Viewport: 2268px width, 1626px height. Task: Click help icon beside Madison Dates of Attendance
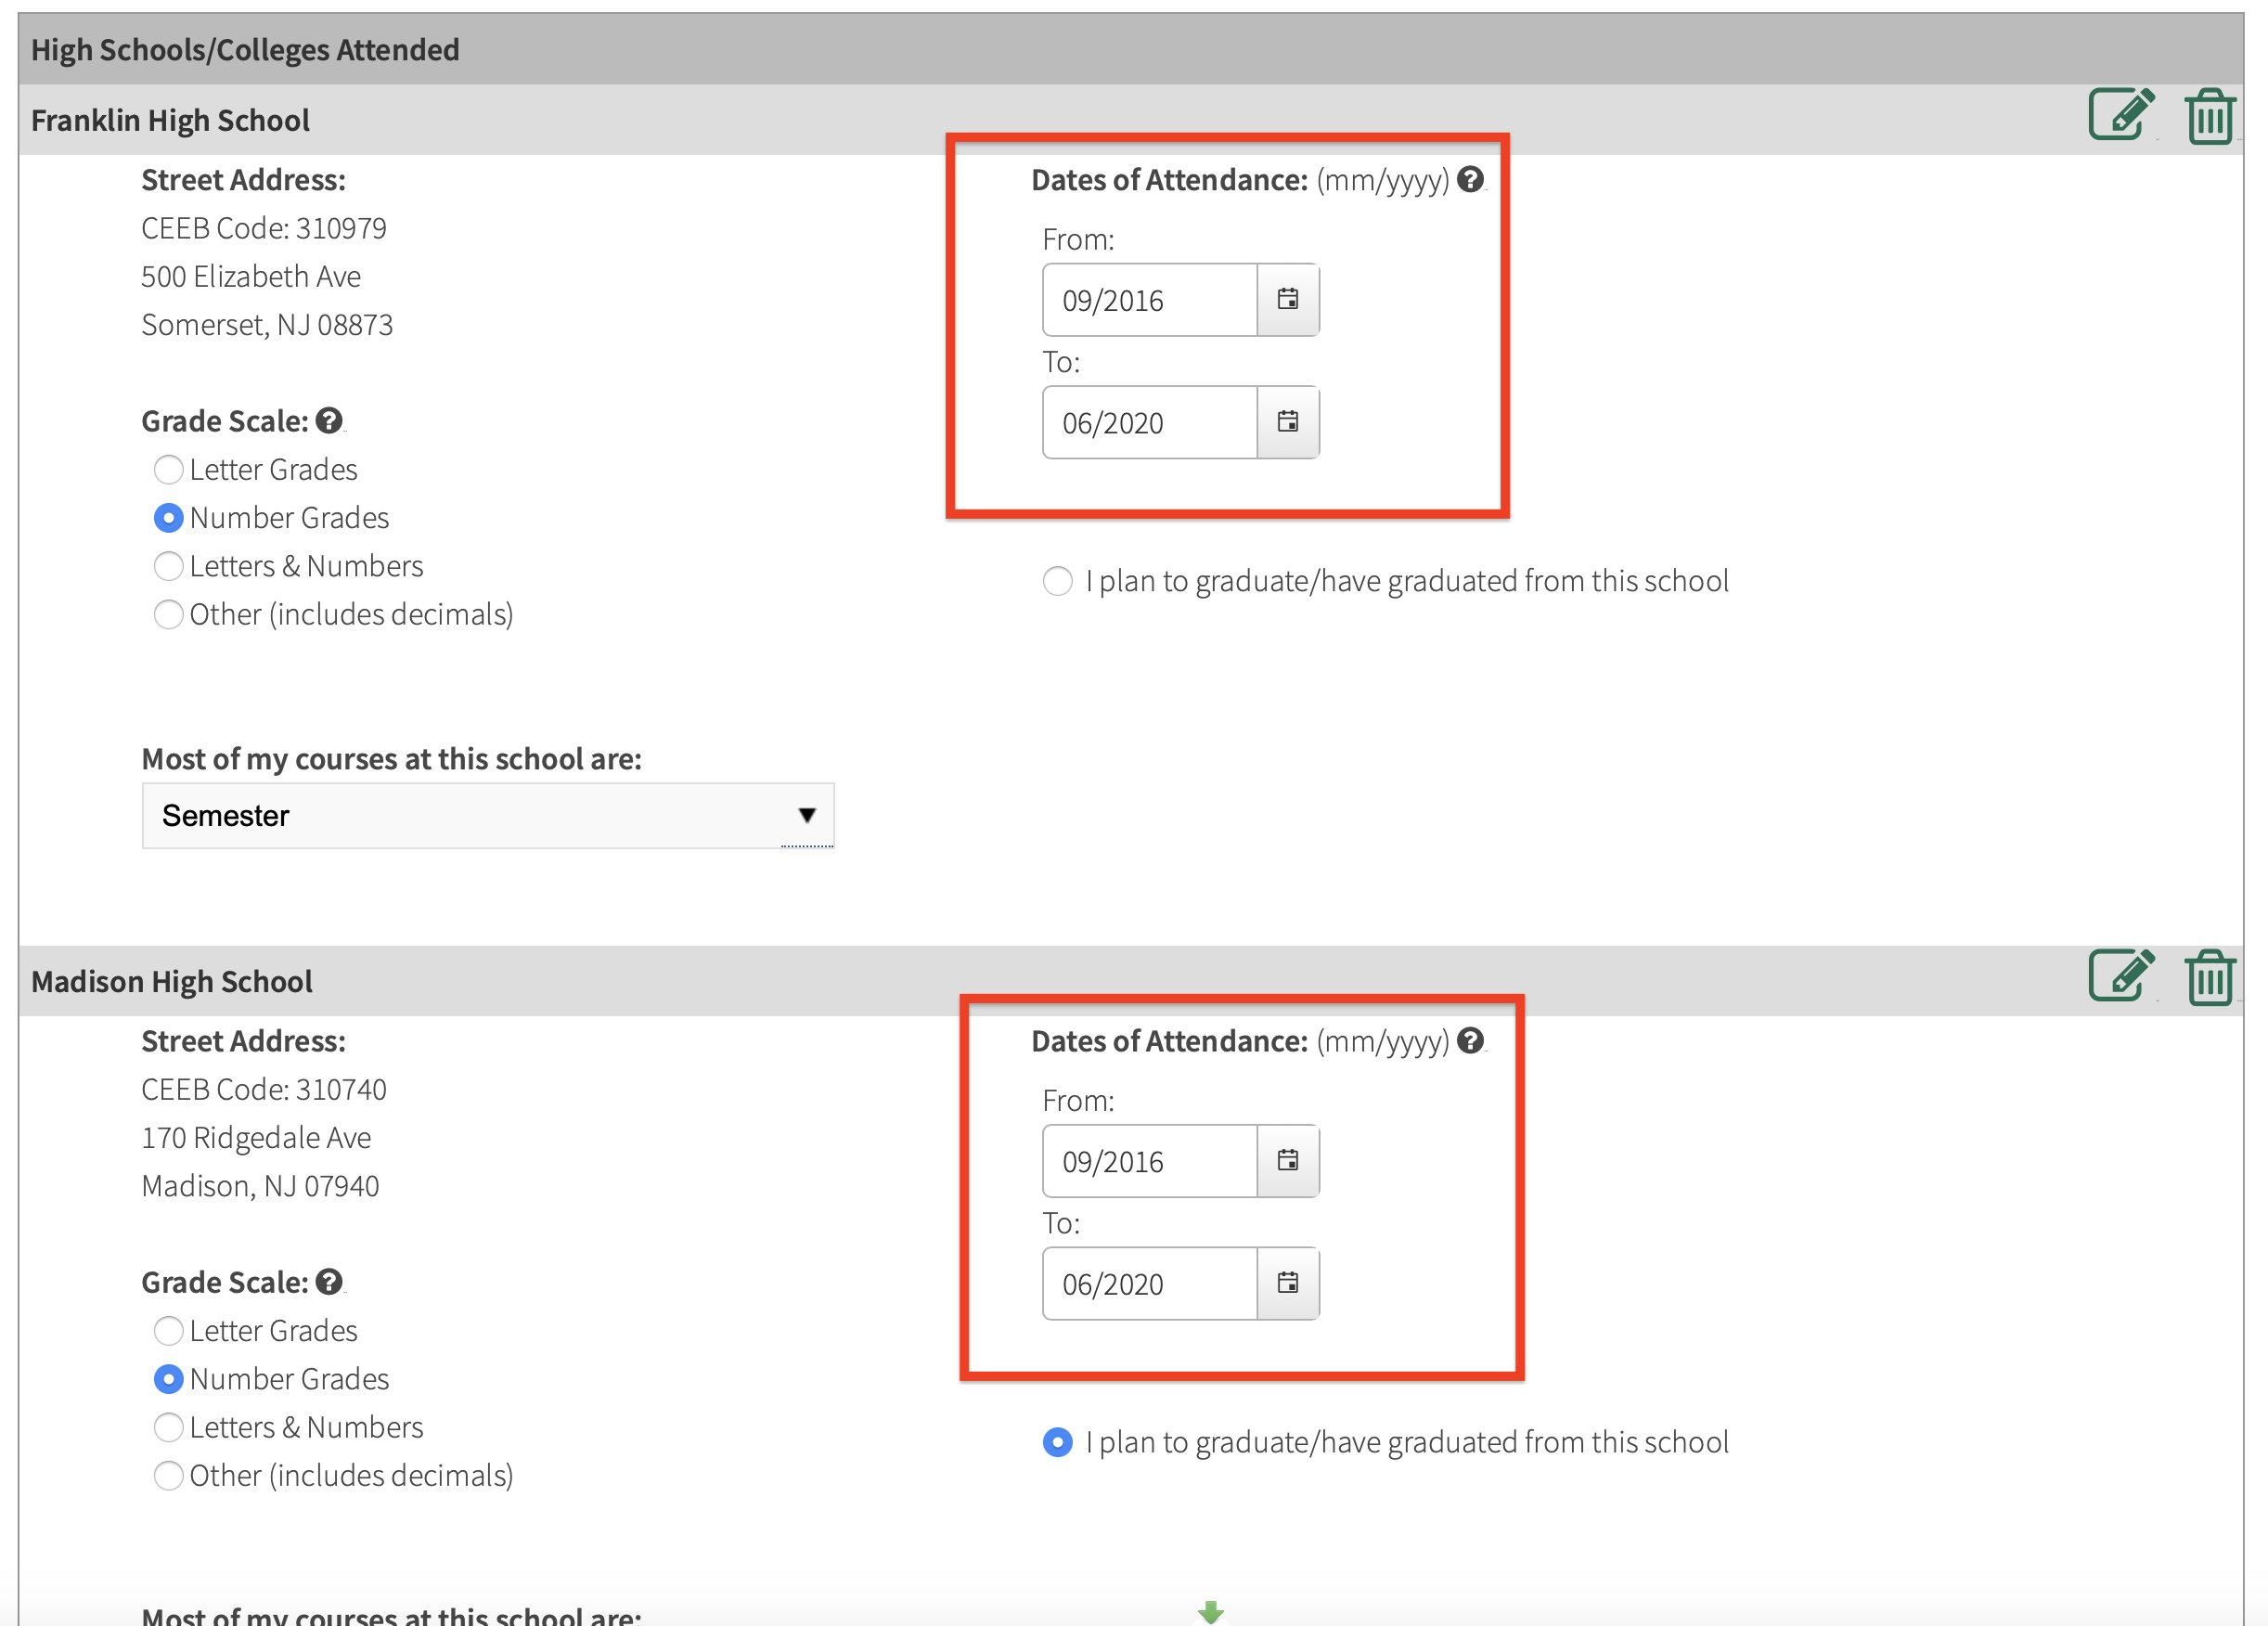(1469, 1040)
